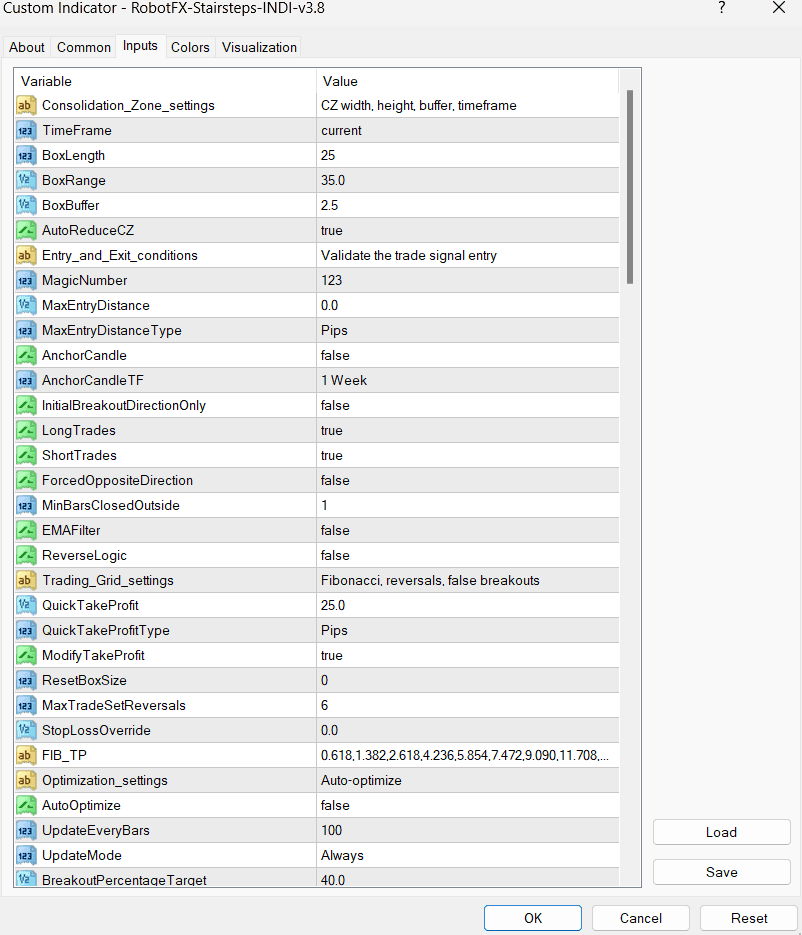This screenshot has width=802, height=935.
Task: Click the double-type icon beside BoxBuffer
Action: (26, 206)
